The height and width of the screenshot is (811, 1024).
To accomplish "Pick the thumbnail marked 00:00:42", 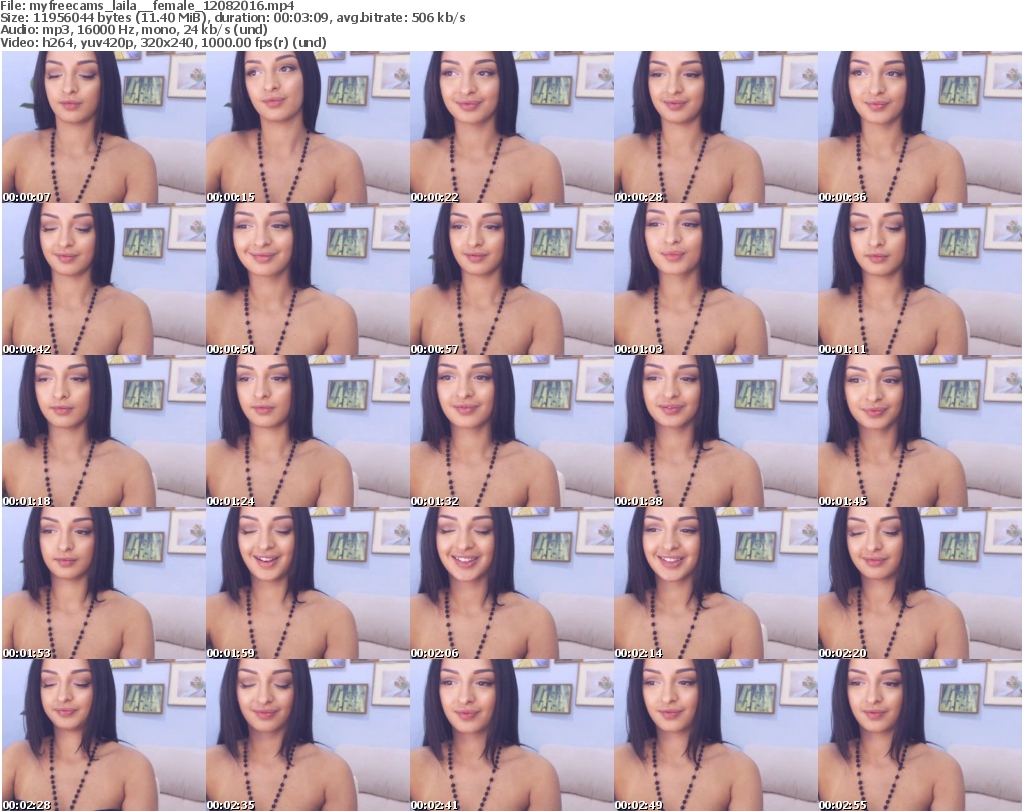I will coord(104,279).
